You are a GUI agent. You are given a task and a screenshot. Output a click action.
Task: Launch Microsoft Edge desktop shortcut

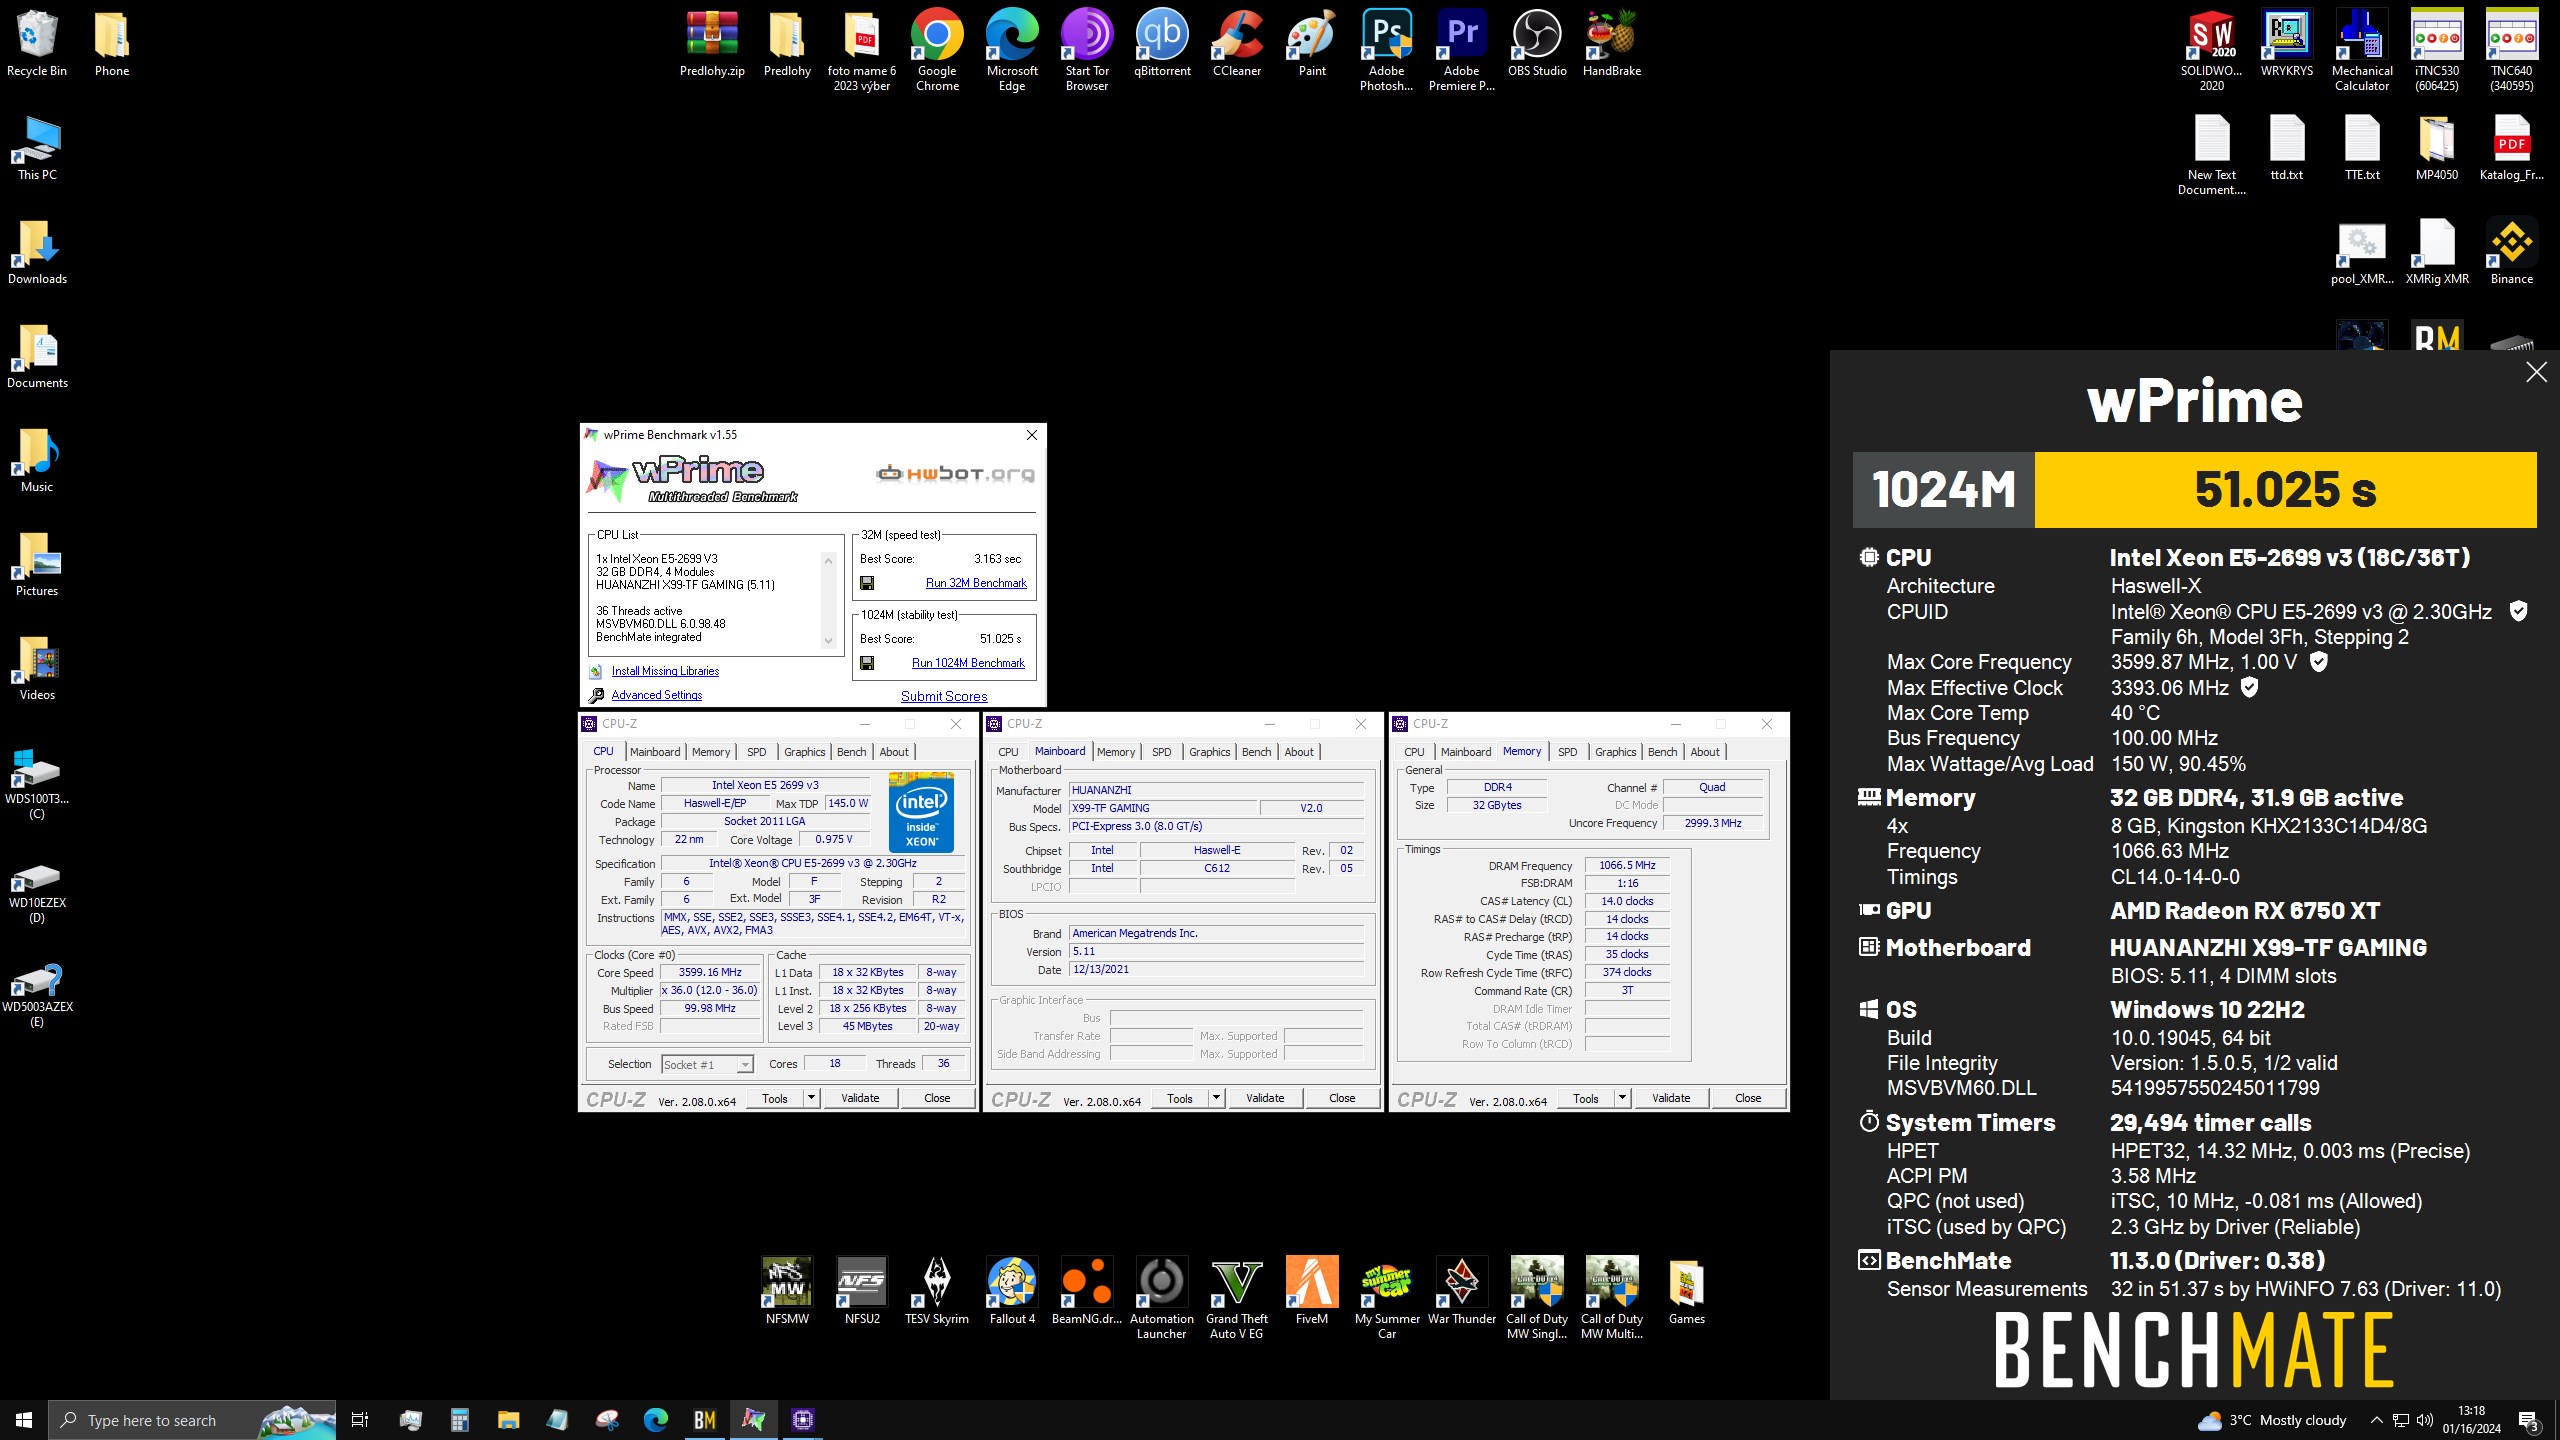click(1012, 50)
